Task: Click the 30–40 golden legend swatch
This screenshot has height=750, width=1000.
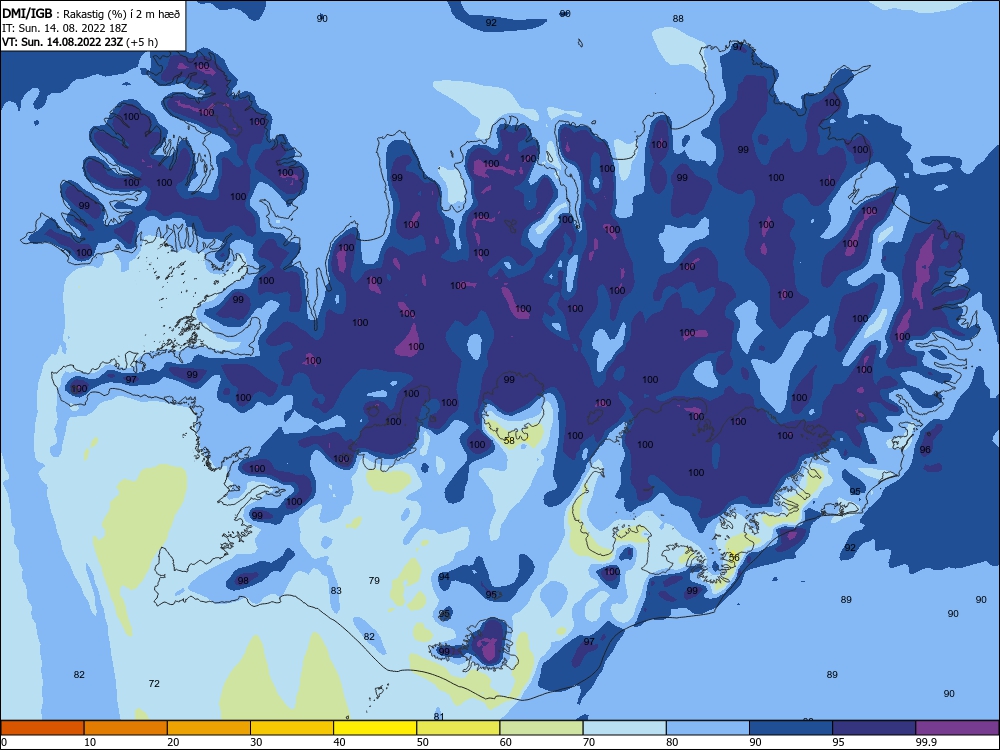Action: coord(292,728)
